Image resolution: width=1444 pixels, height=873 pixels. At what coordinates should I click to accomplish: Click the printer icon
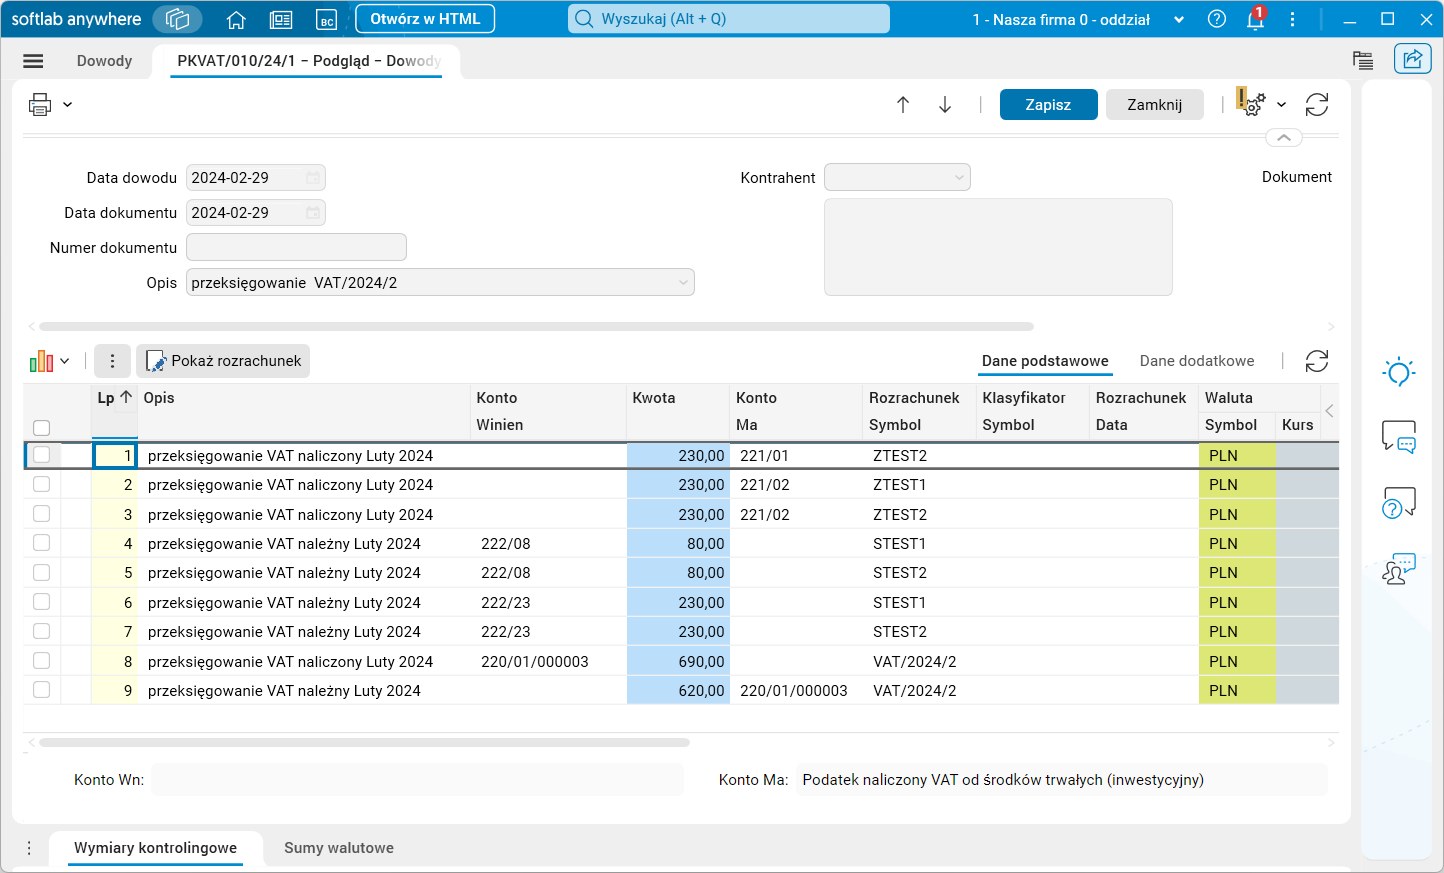40,104
